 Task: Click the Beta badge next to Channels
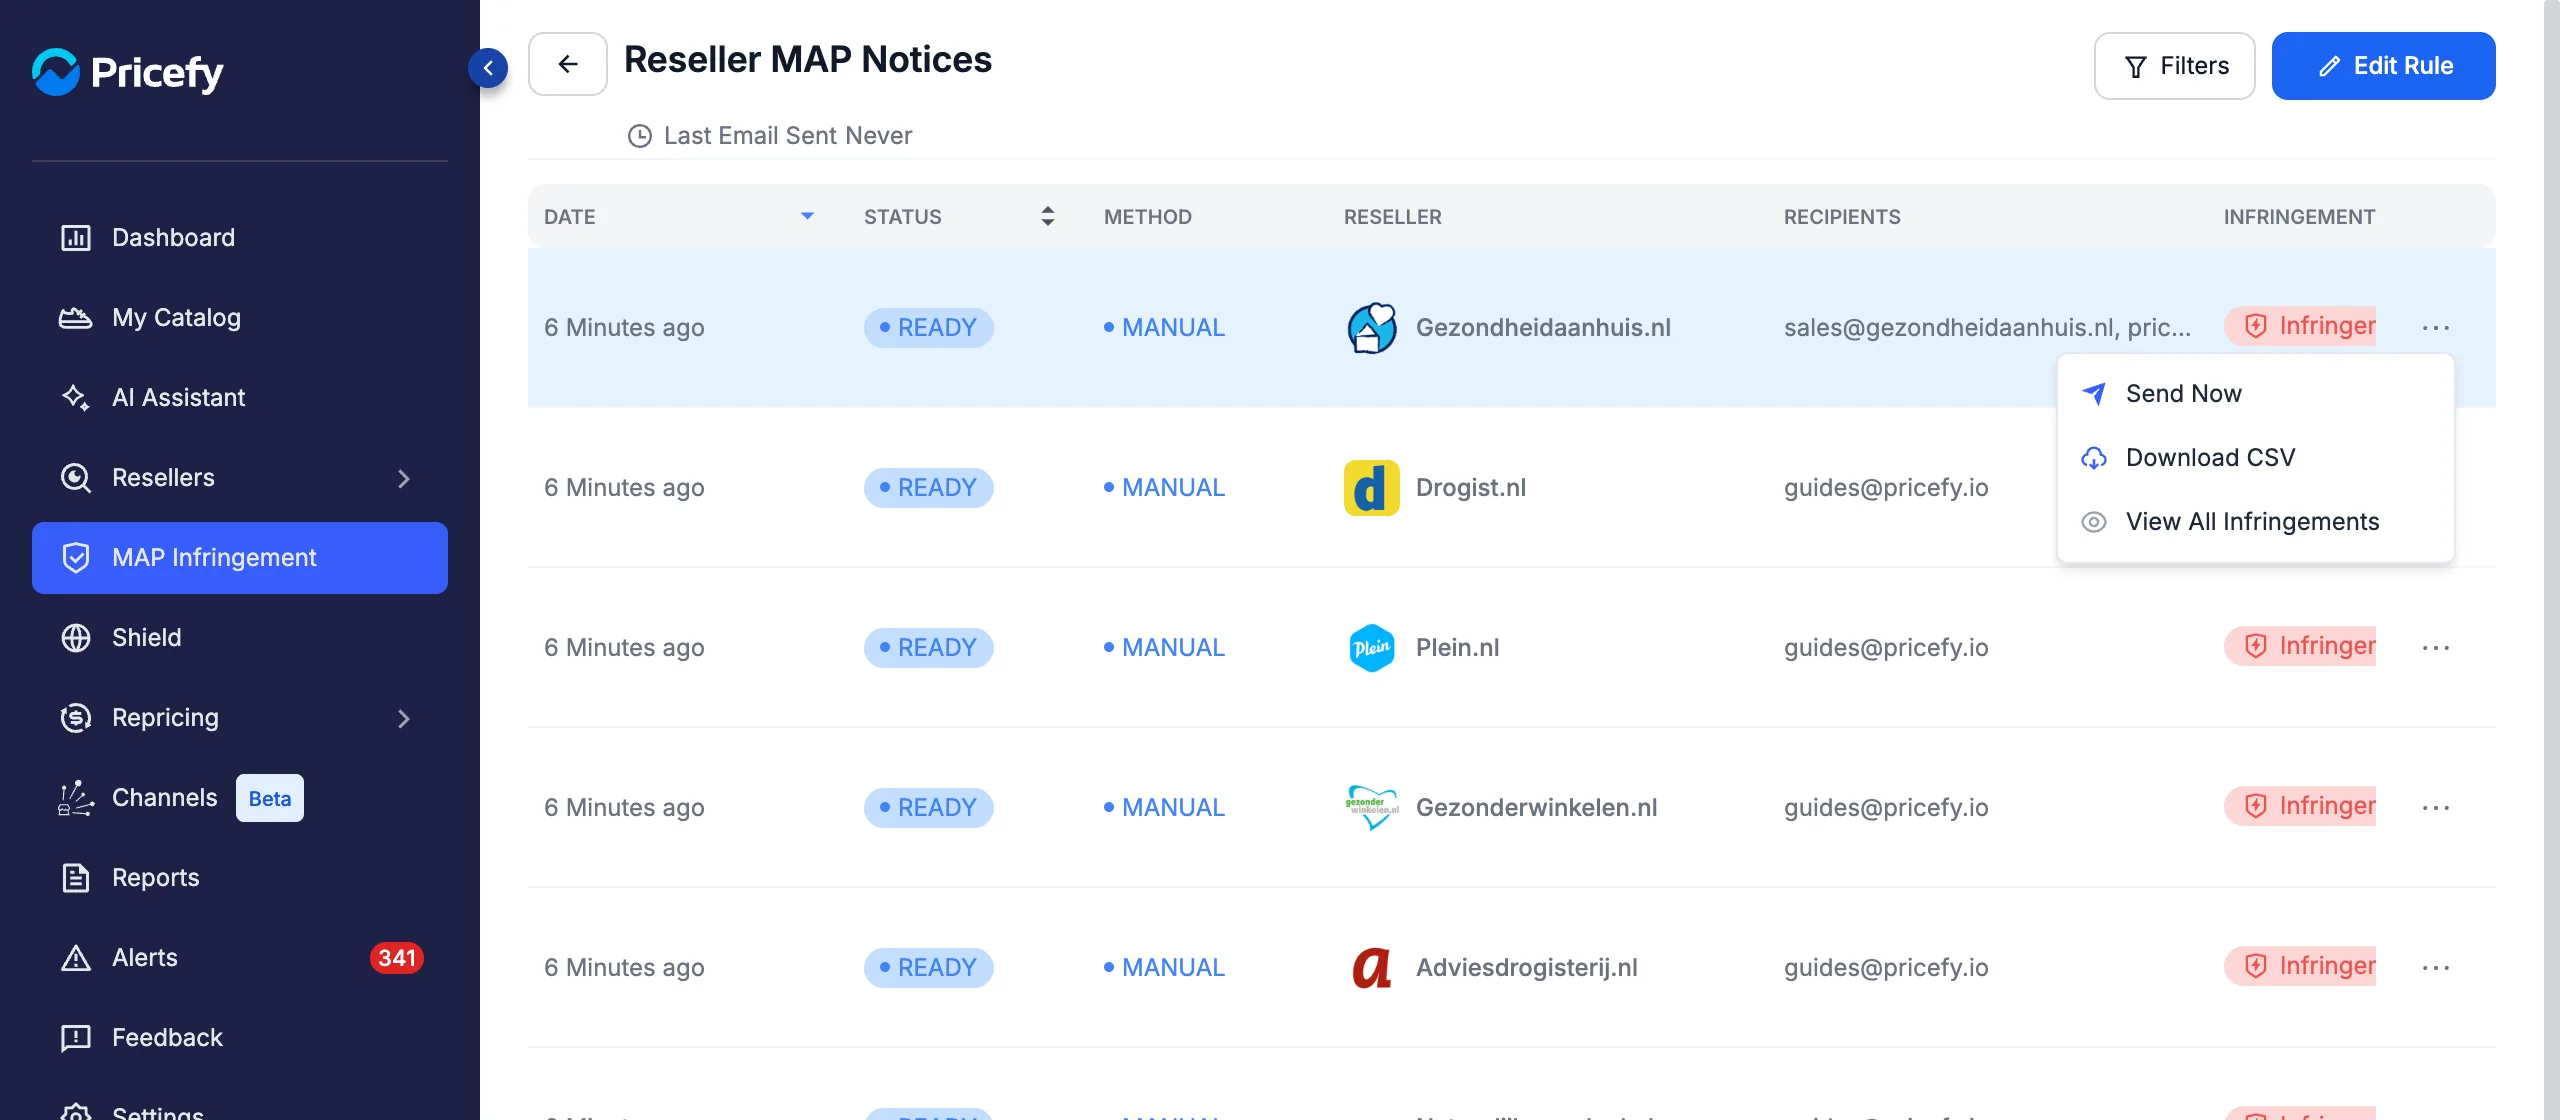pos(270,798)
